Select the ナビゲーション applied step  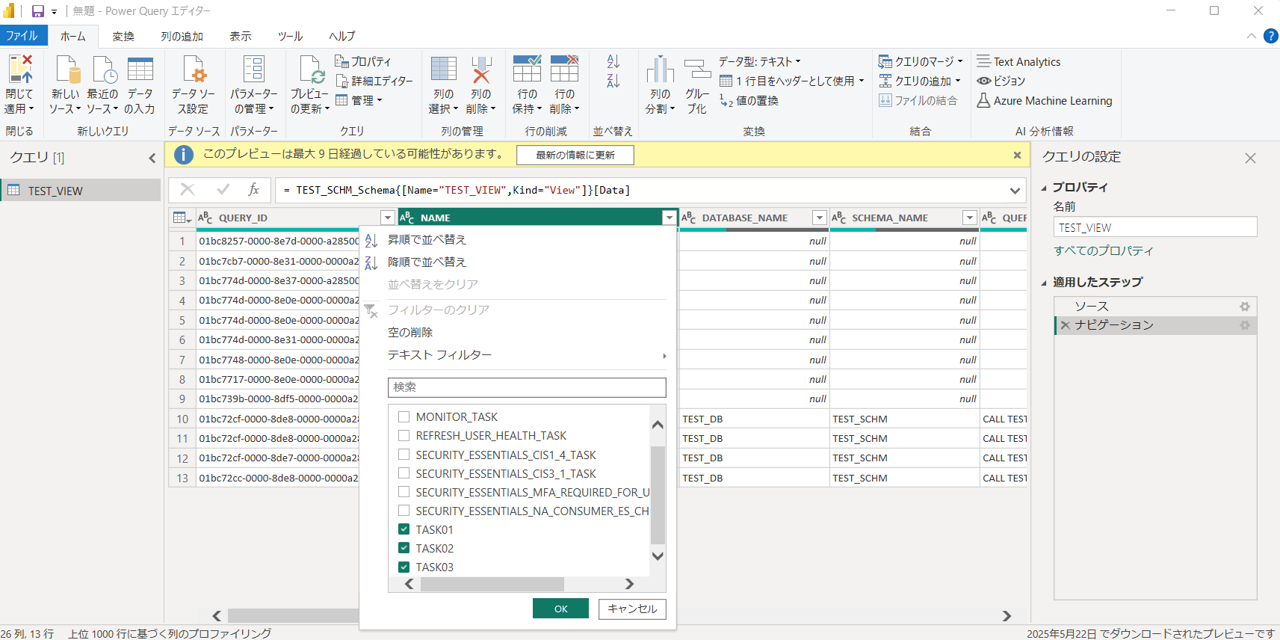click(1155, 325)
